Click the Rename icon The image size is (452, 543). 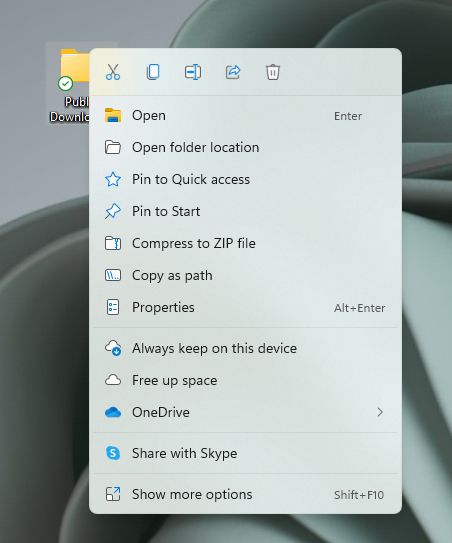(x=193, y=72)
